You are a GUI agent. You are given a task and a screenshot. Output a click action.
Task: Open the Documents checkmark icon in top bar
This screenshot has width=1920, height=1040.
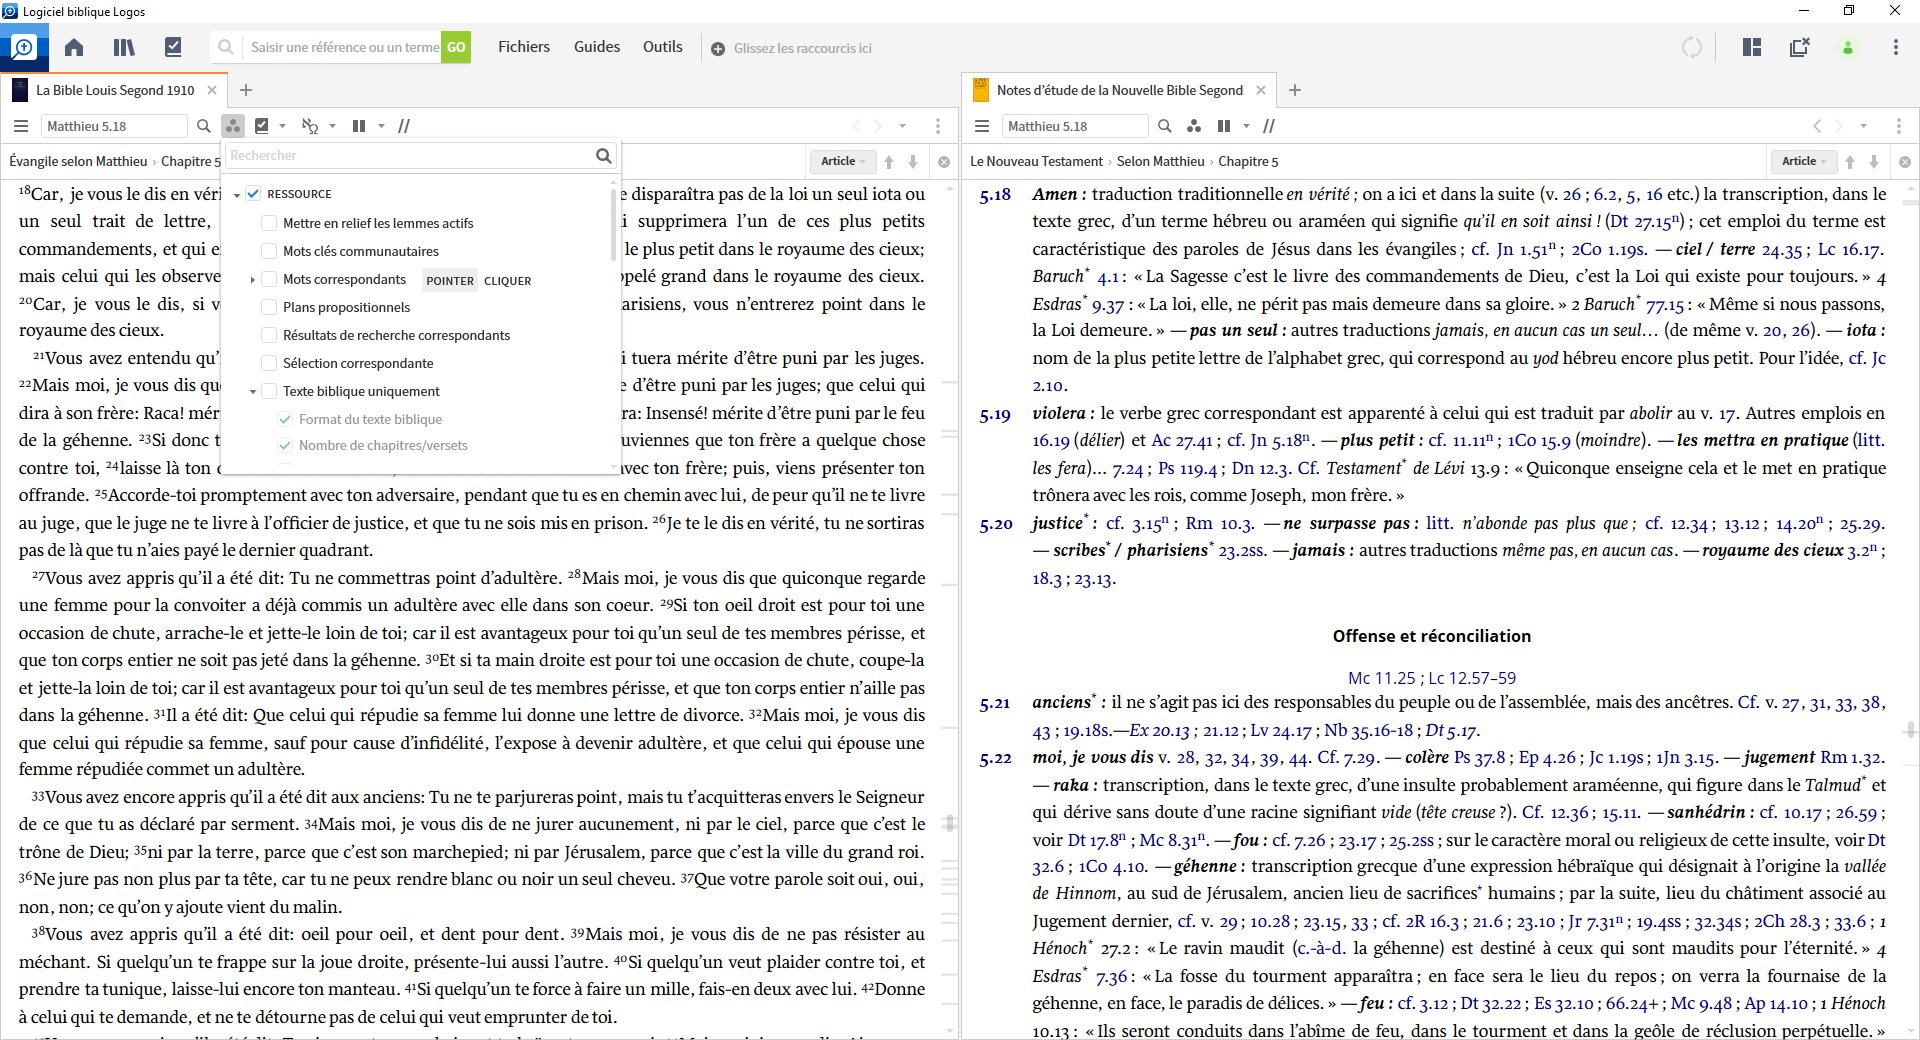point(173,47)
